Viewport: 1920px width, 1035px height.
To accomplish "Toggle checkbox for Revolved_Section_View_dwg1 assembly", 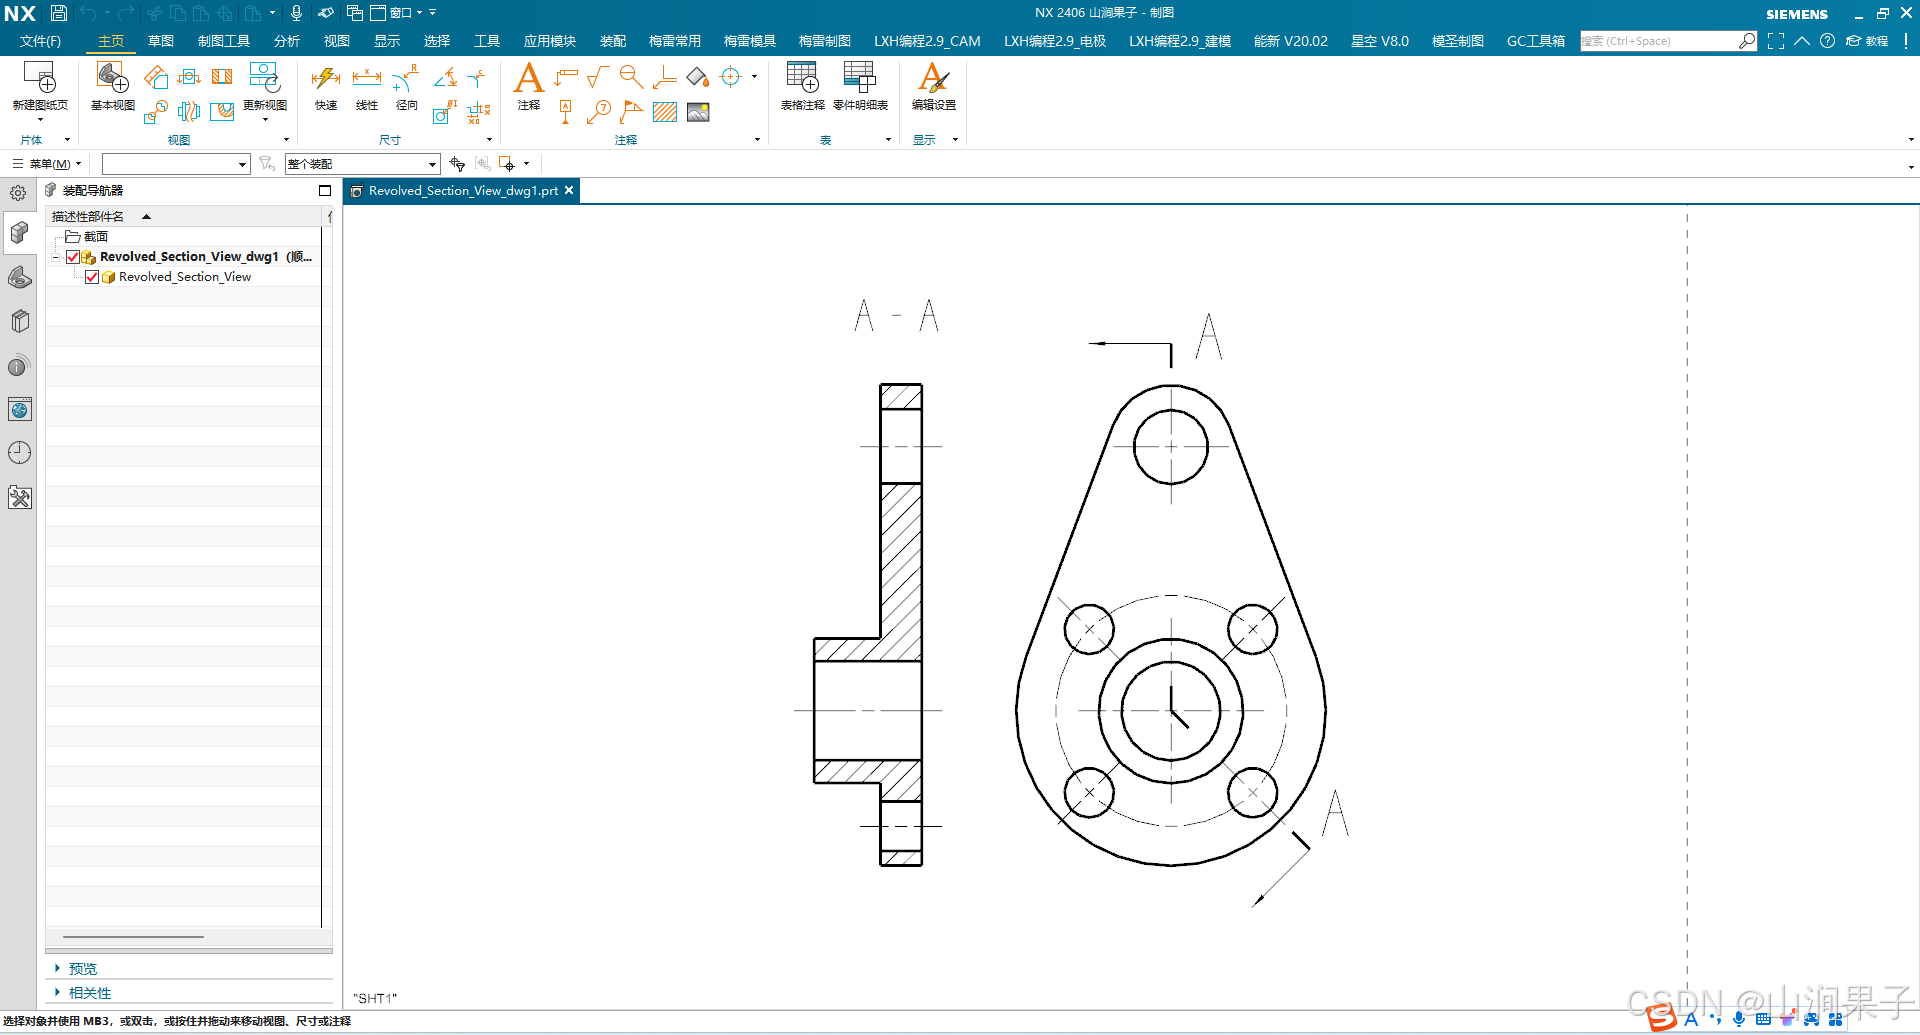I will (73, 257).
